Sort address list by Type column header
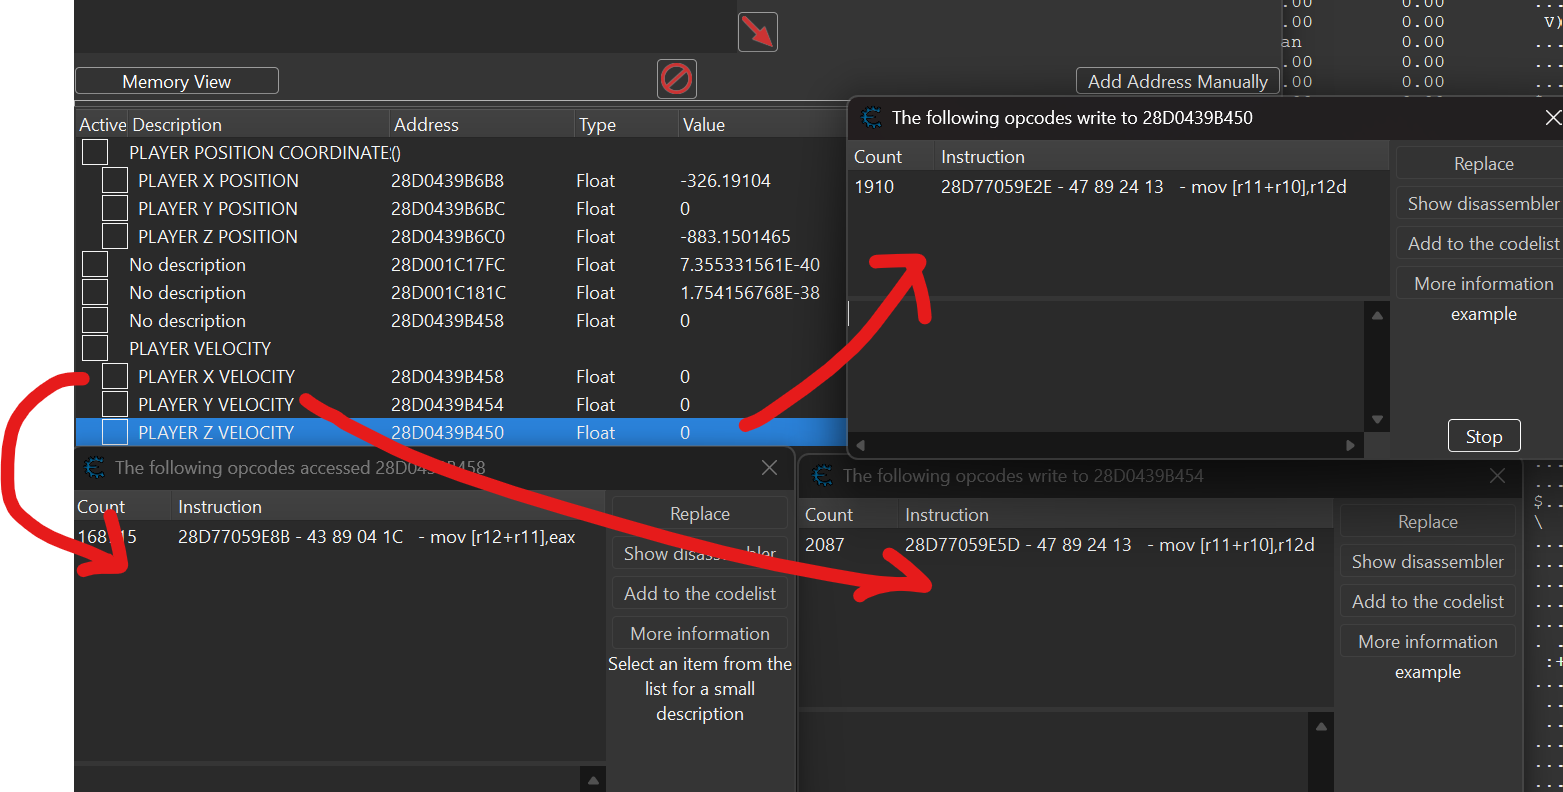 (625, 124)
